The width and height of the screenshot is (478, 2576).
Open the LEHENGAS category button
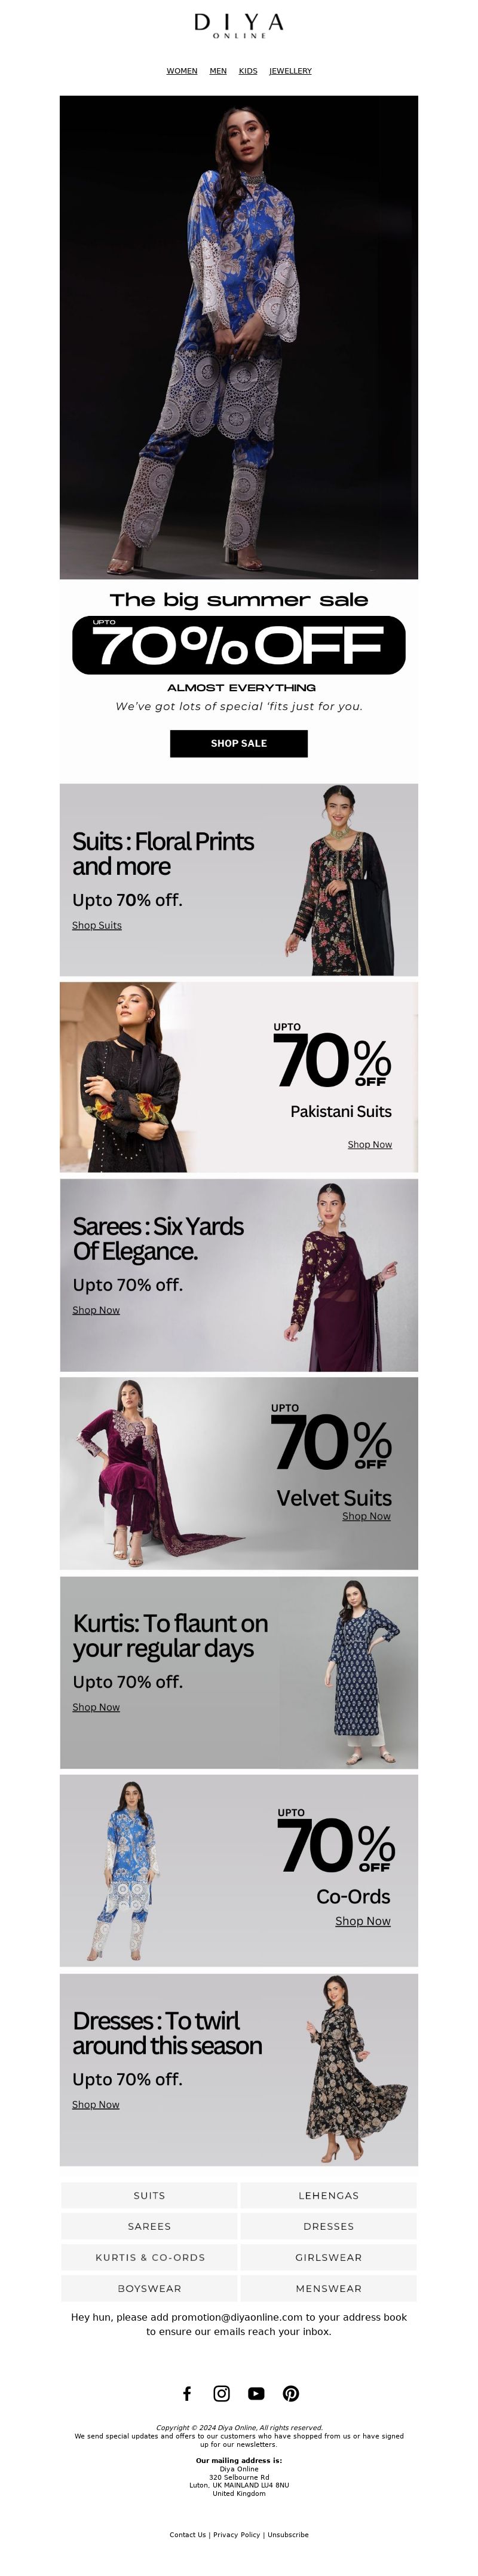328,2195
